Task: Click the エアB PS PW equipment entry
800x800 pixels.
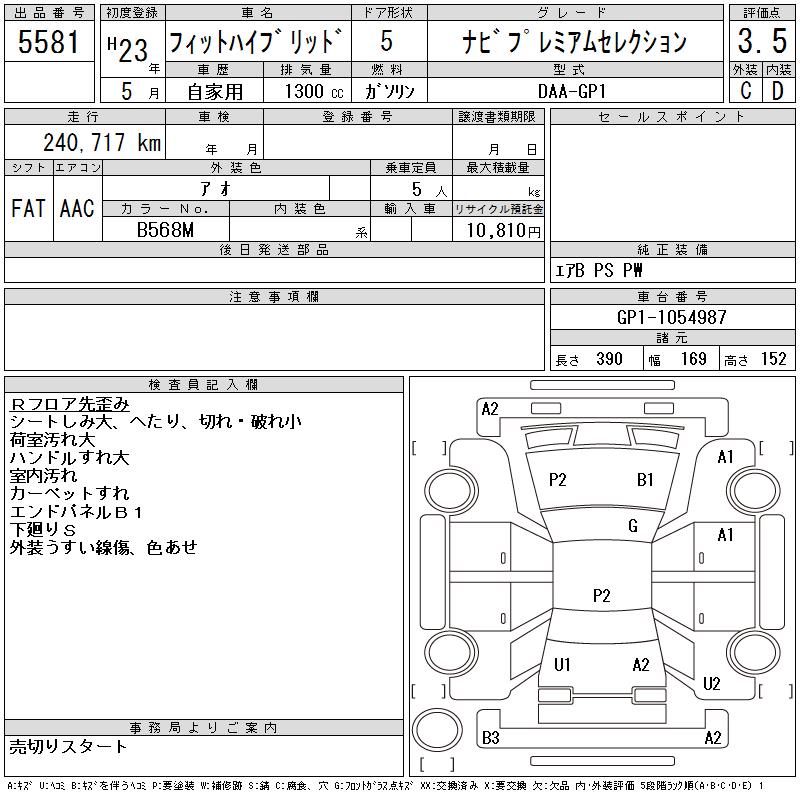Action: [x=600, y=270]
